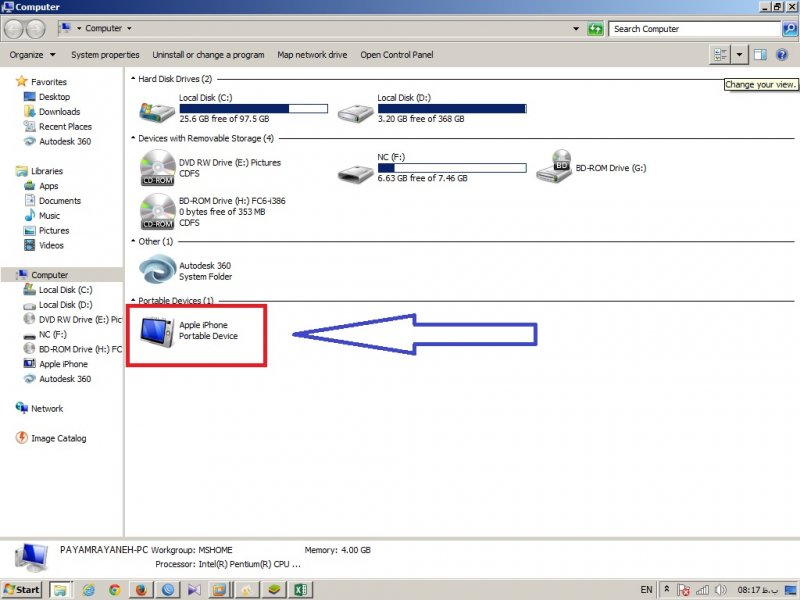
Task: Click the taskbar clock showing 08:17
Action: click(758, 590)
